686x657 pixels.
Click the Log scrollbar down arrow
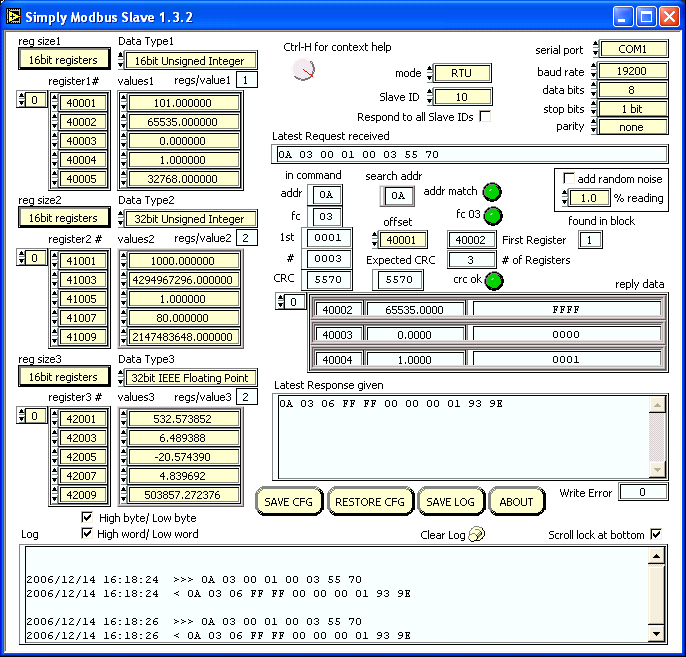657,633
